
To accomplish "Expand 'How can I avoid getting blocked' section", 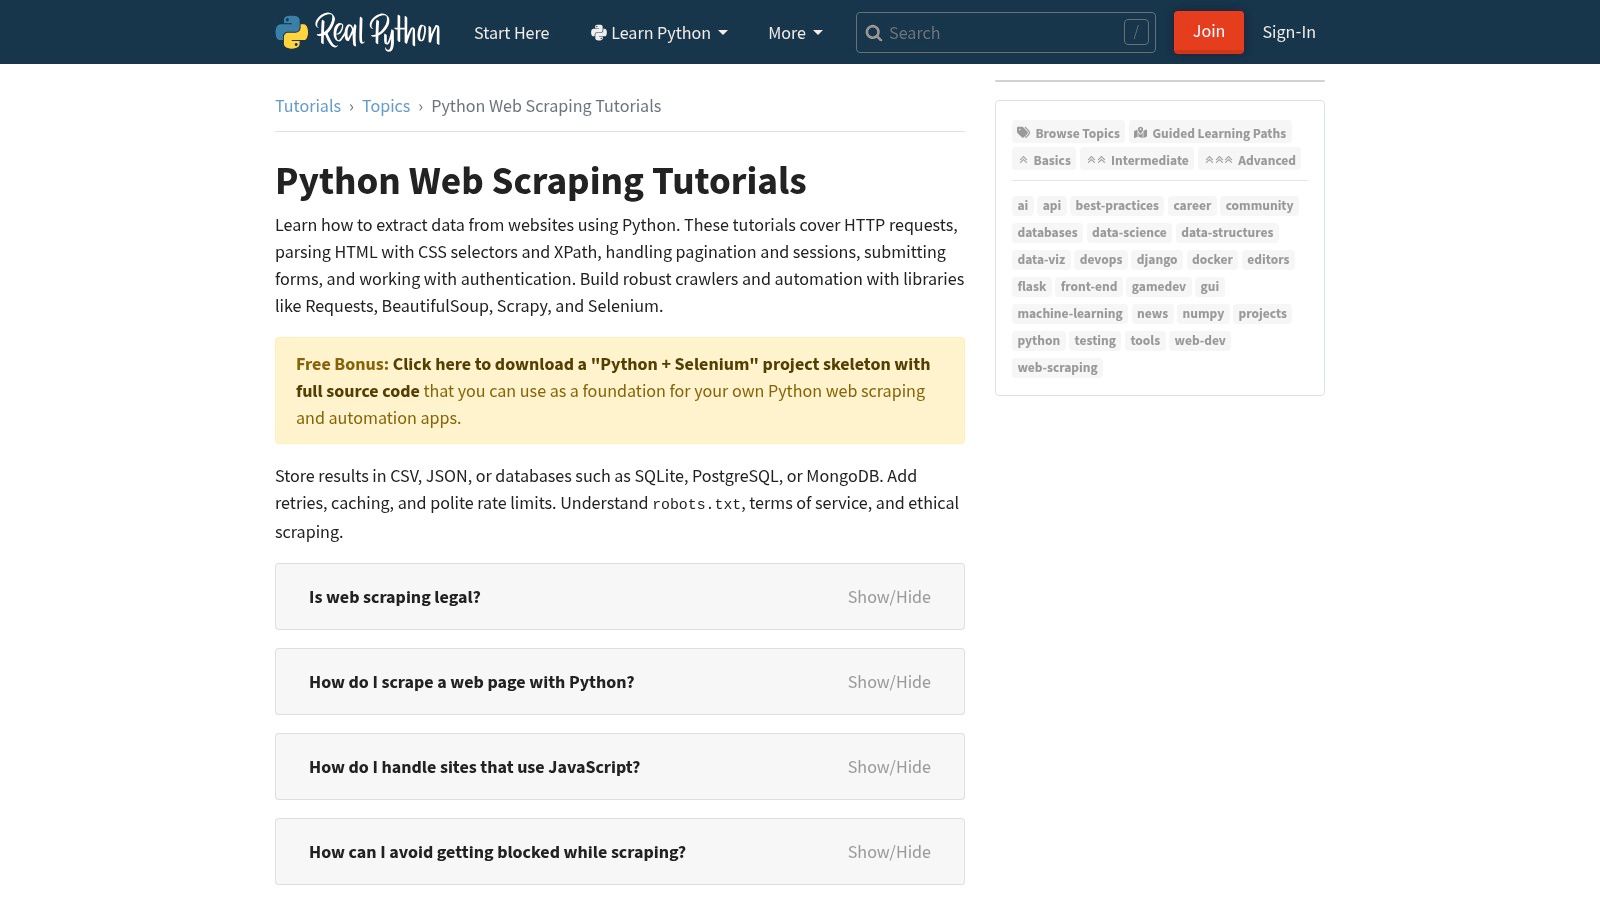I will coord(497,852).
